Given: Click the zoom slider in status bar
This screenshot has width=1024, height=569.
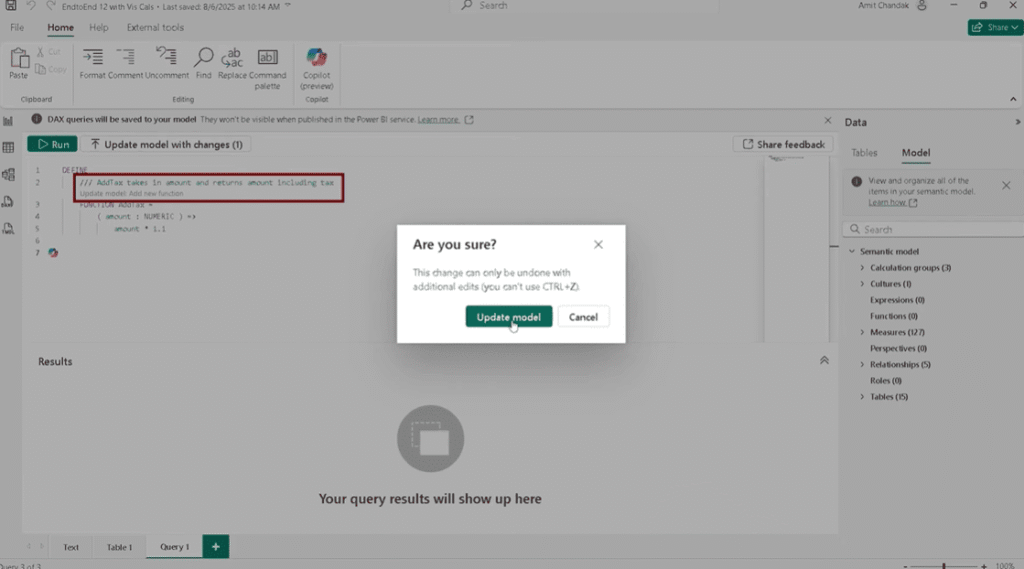Looking at the screenshot, I should [x=944, y=566].
